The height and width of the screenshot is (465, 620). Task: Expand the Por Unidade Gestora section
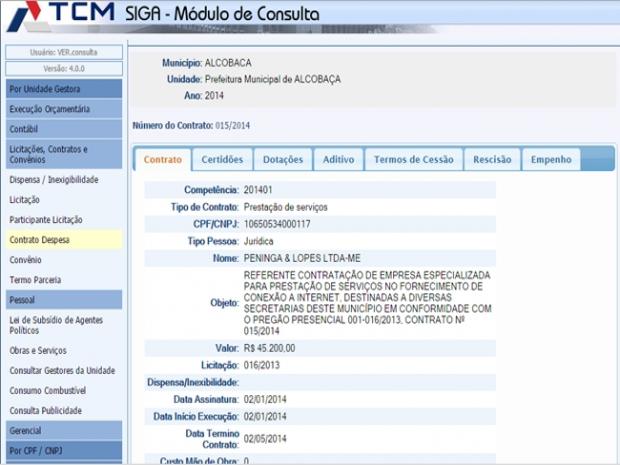coord(64,89)
